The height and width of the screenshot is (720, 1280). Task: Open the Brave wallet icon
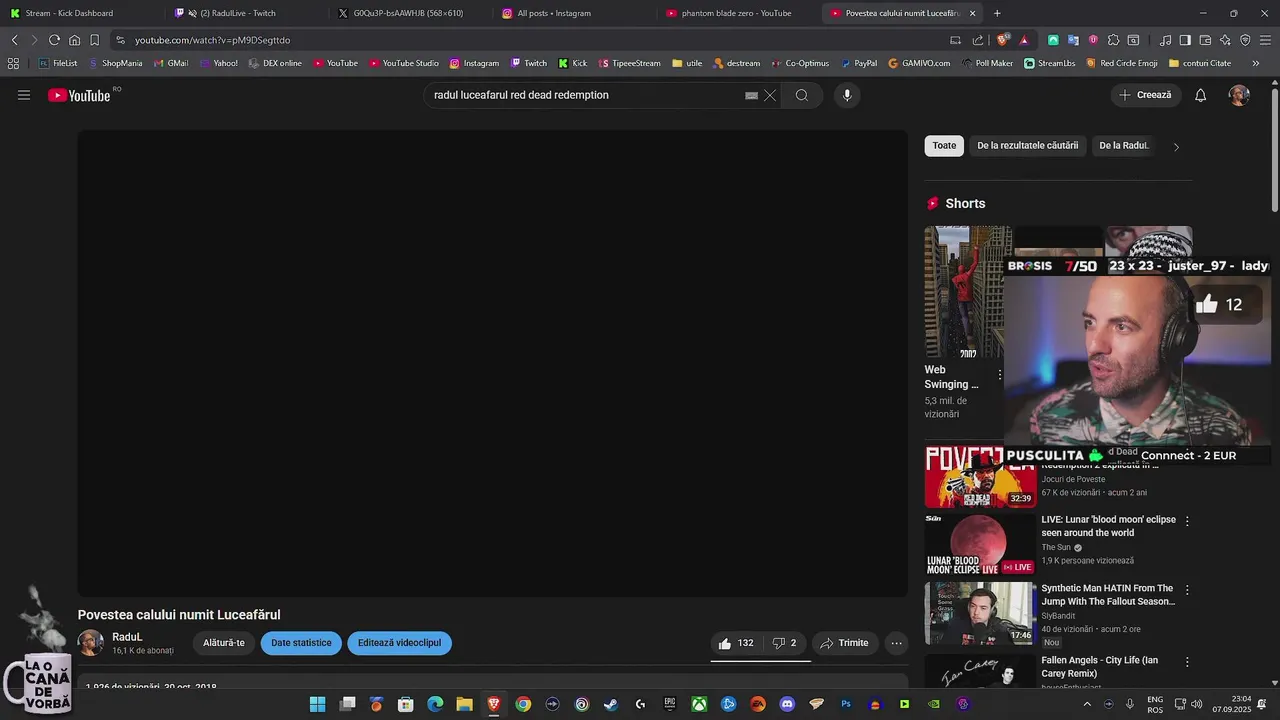[x=1205, y=40]
